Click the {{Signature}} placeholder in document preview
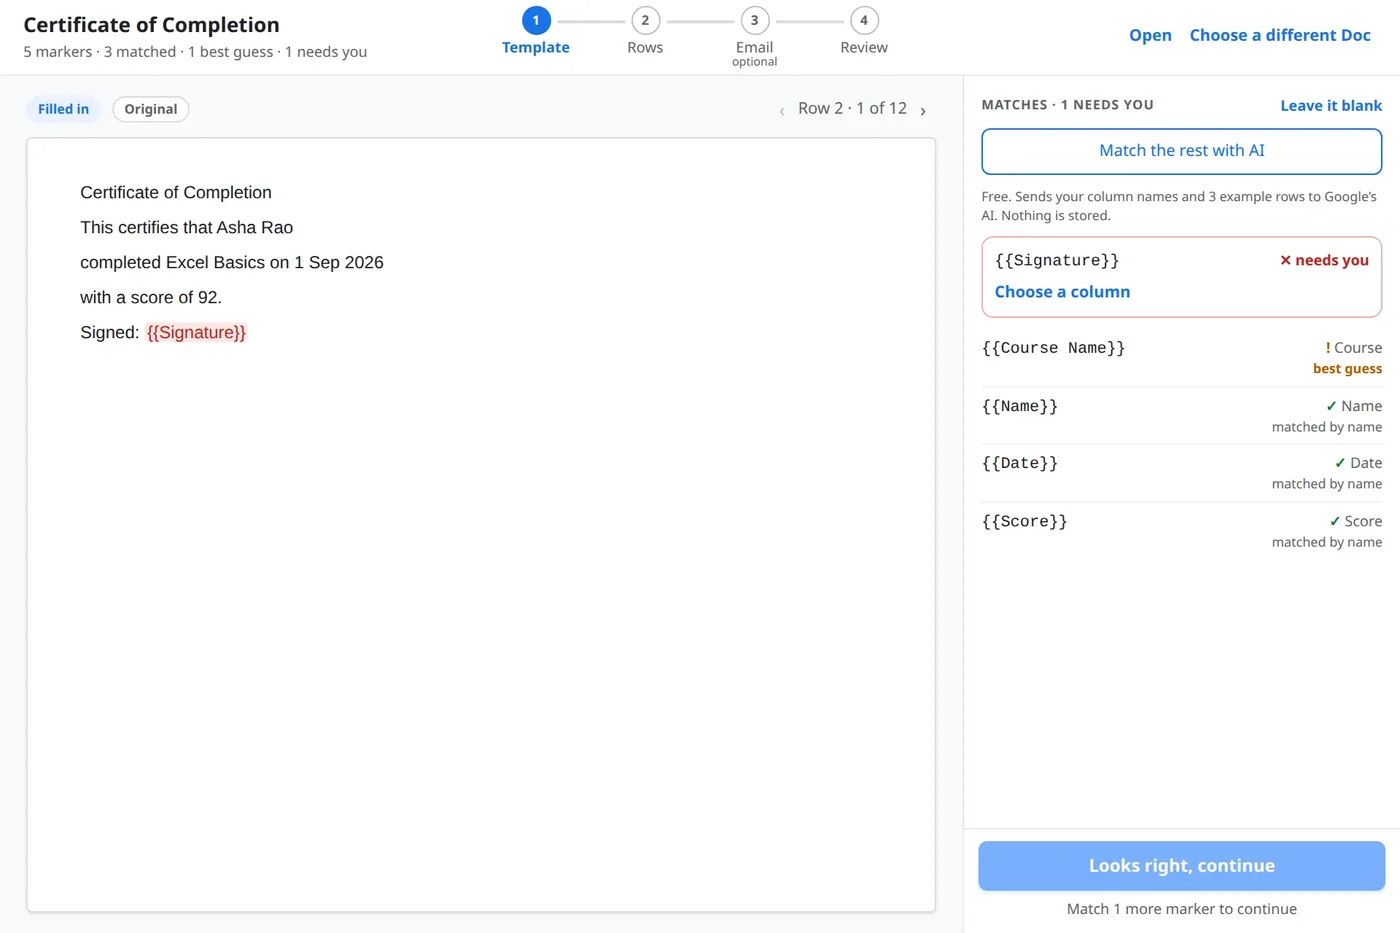 (196, 332)
